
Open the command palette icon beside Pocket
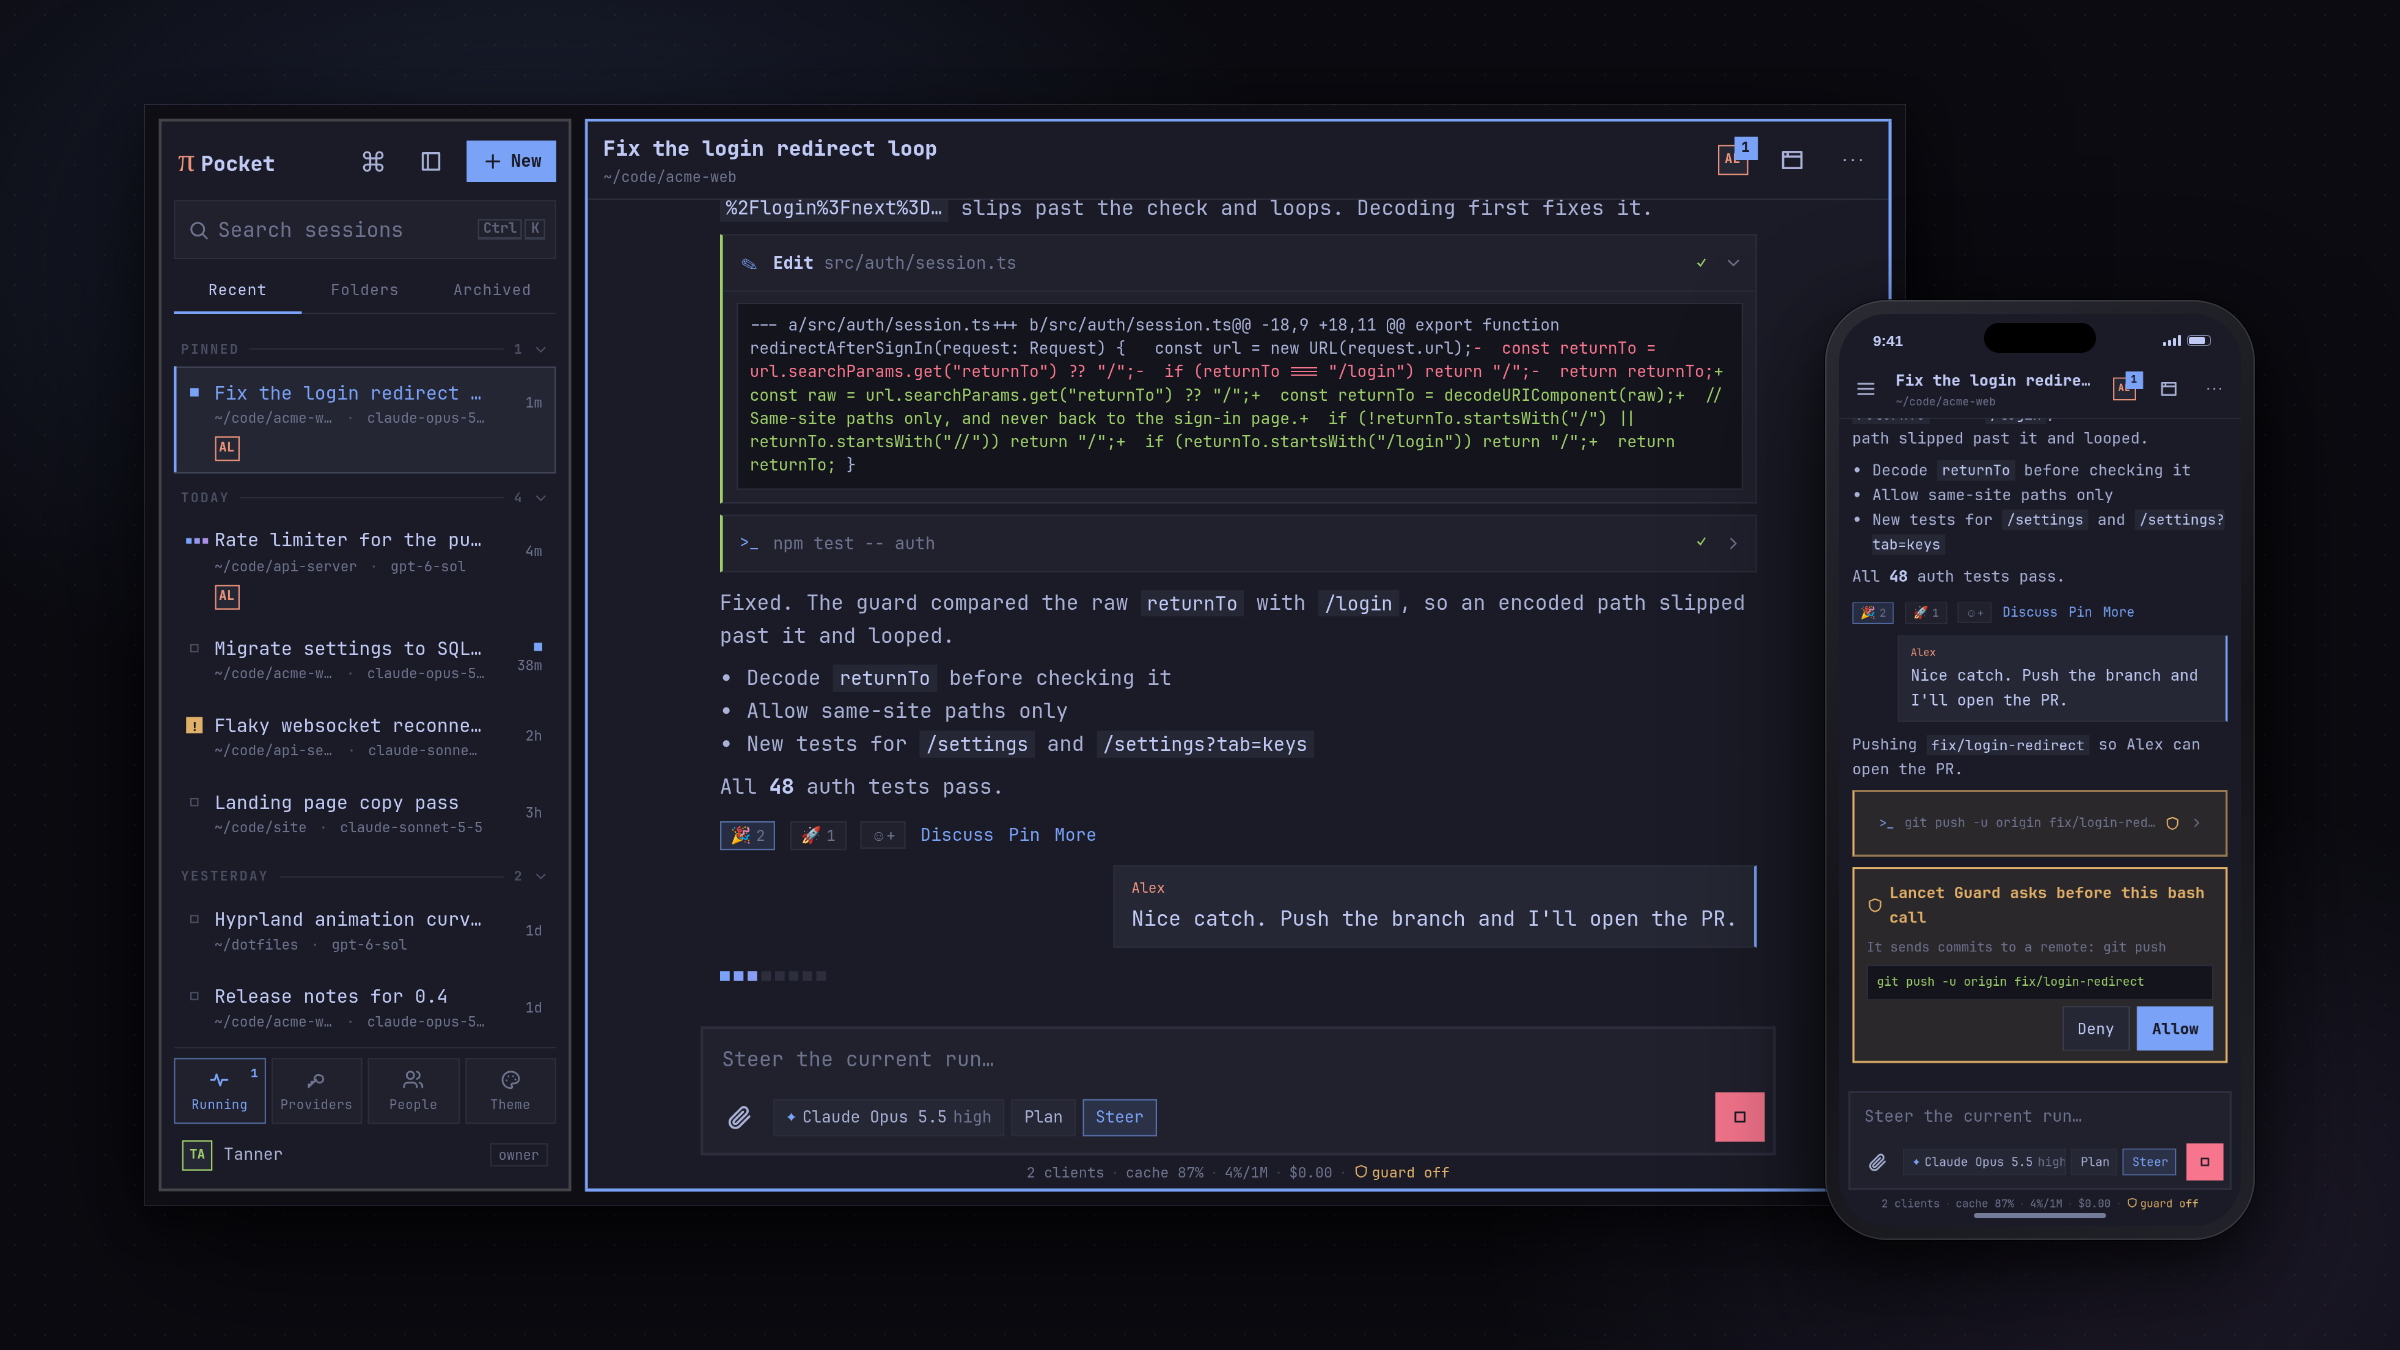(x=373, y=162)
